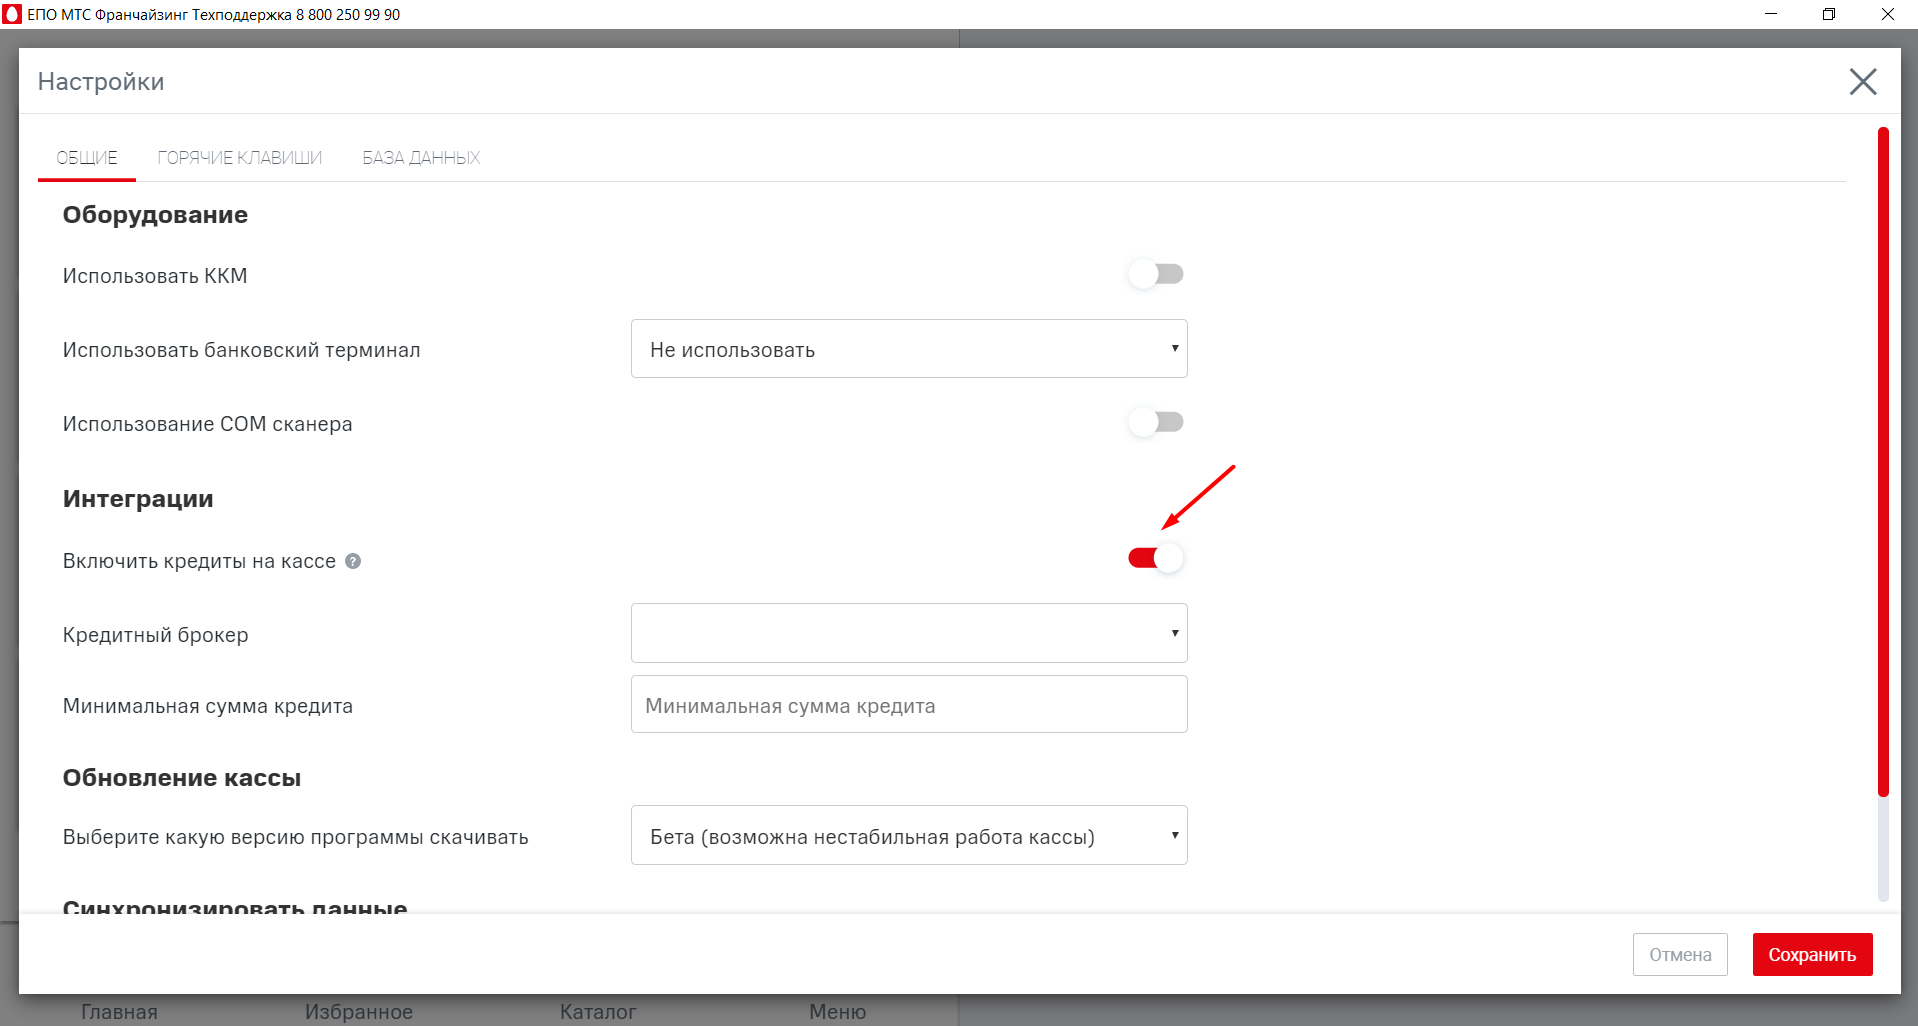Click the Обновление кассы heading
1918x1026 pixels.
point(182,778)
